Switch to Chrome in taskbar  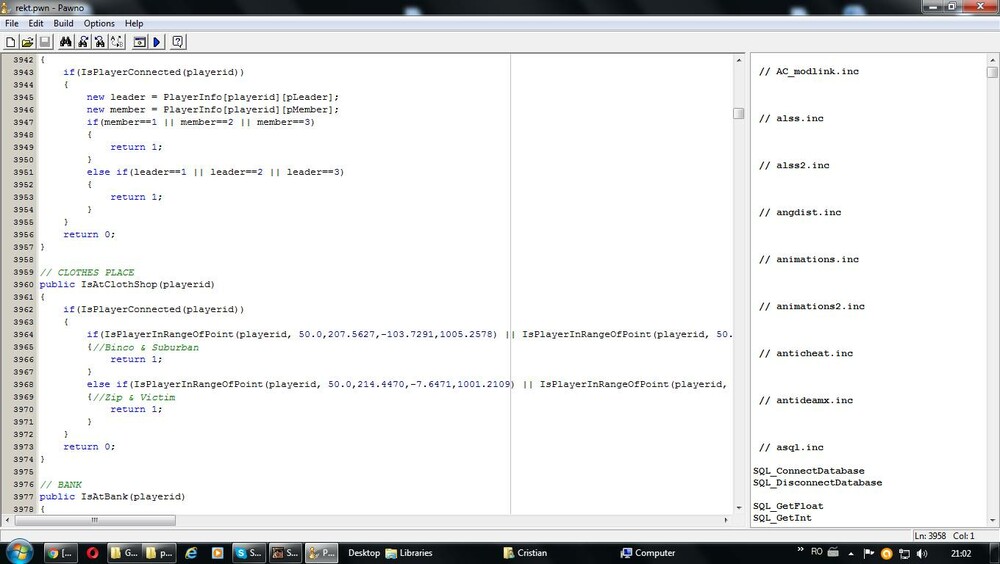(61, 553)
